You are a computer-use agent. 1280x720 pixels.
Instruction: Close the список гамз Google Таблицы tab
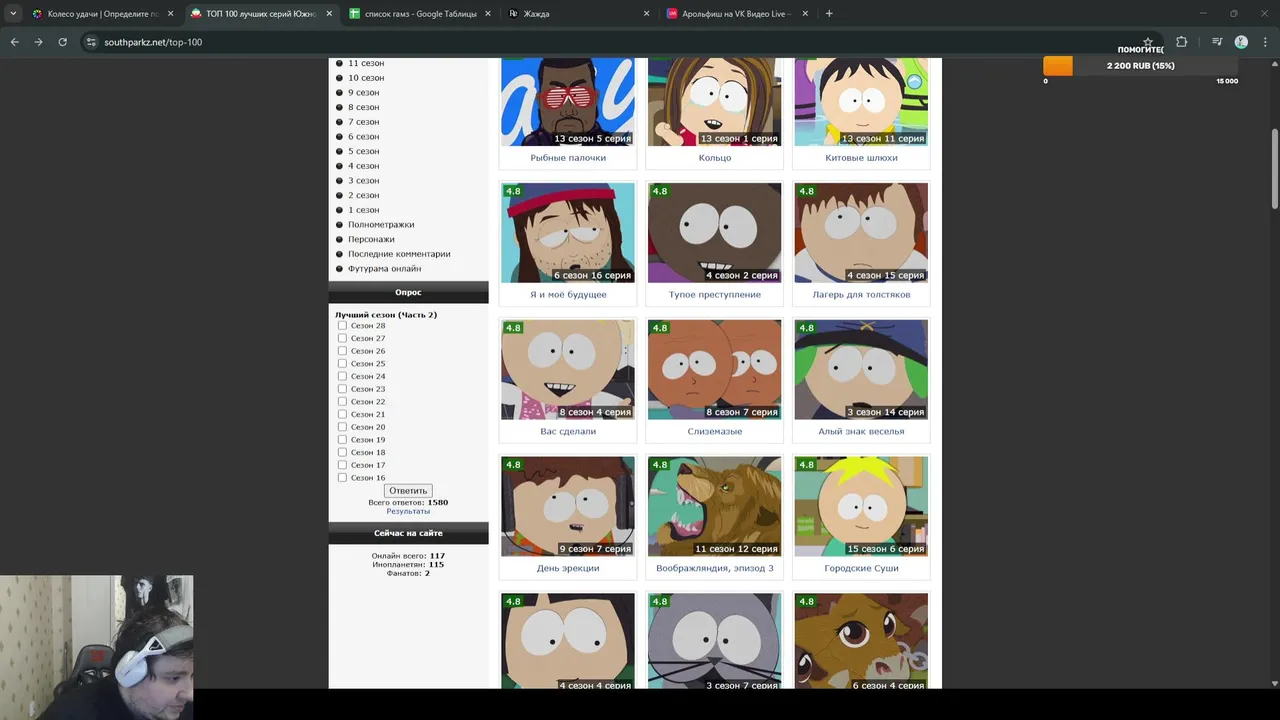click(x=487, y=14)
